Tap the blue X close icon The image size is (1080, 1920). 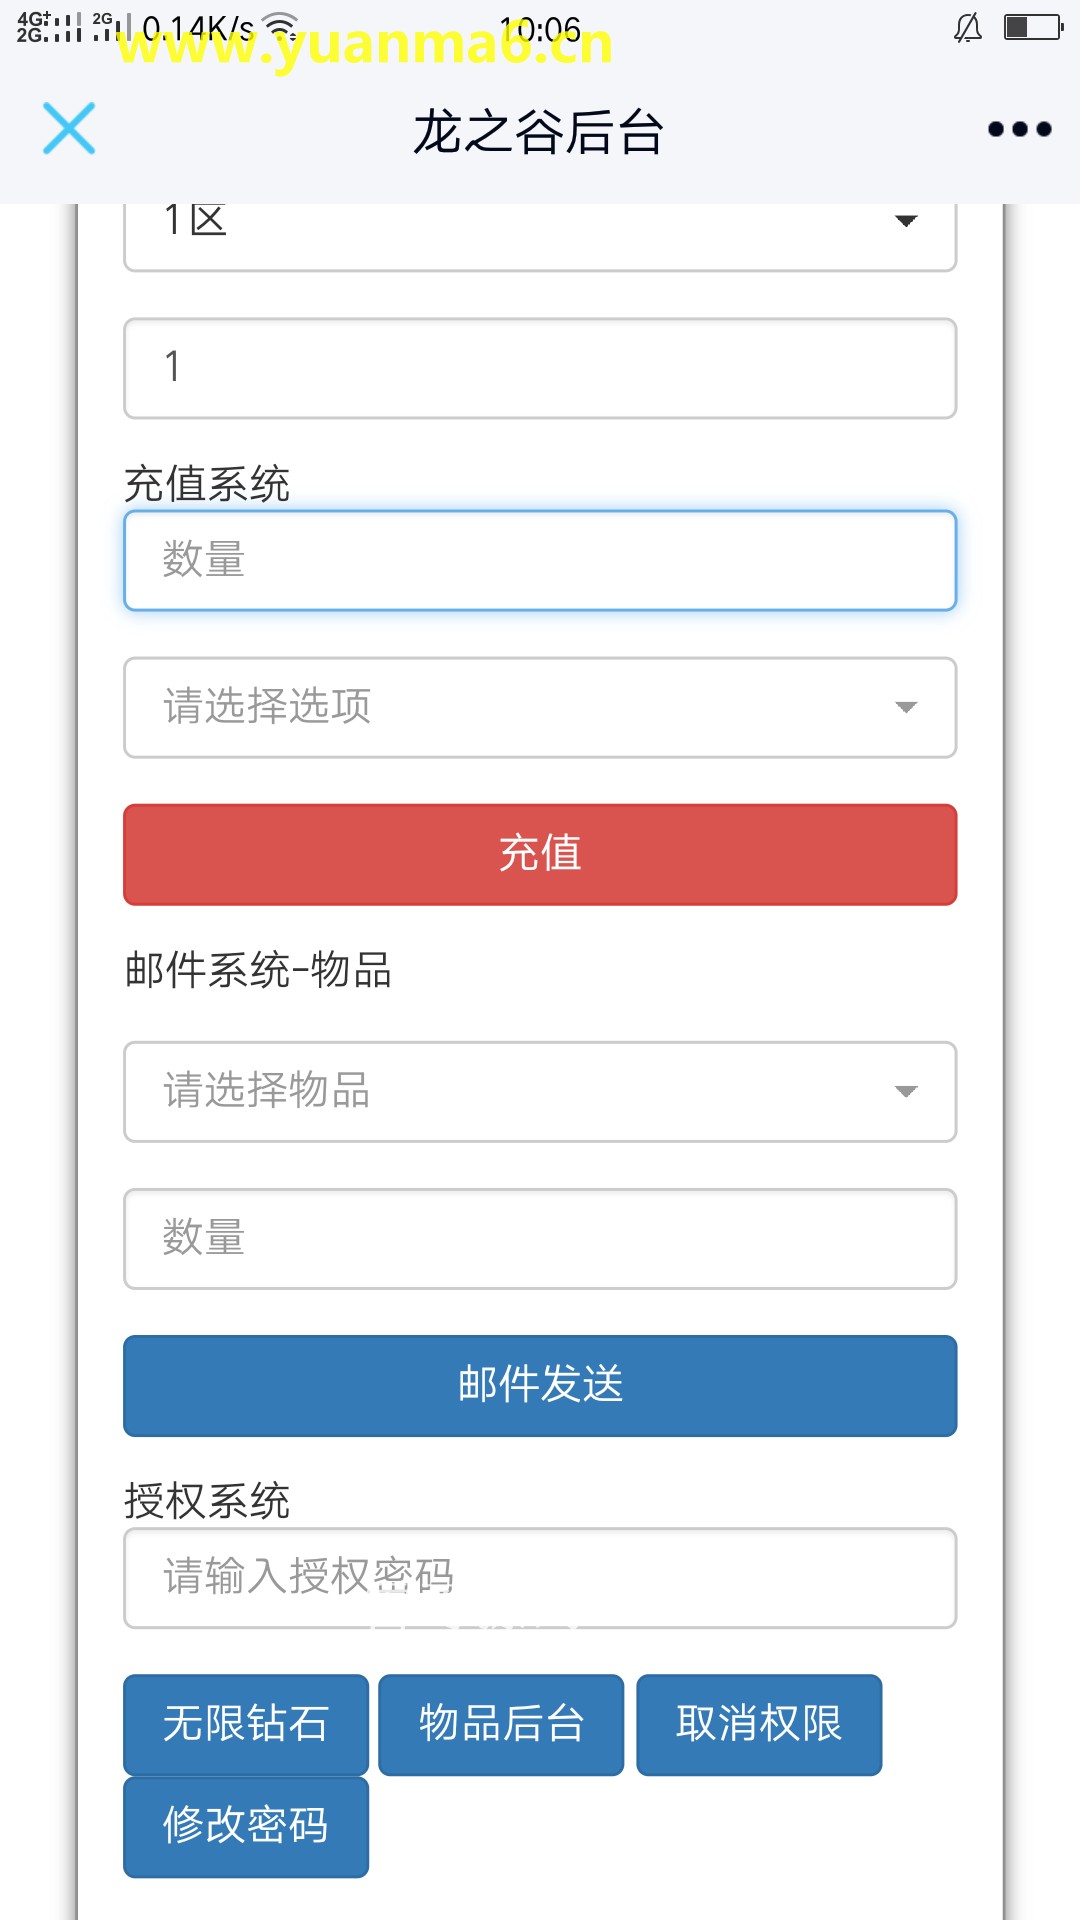click(69, 128)
